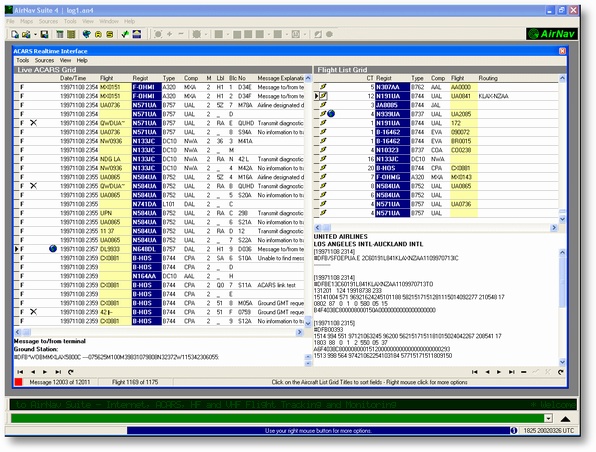The width and height of the screenshot is (596, 452).
Task: Go to previous record in the flight navigator
Action: click(x=487, y=372)
